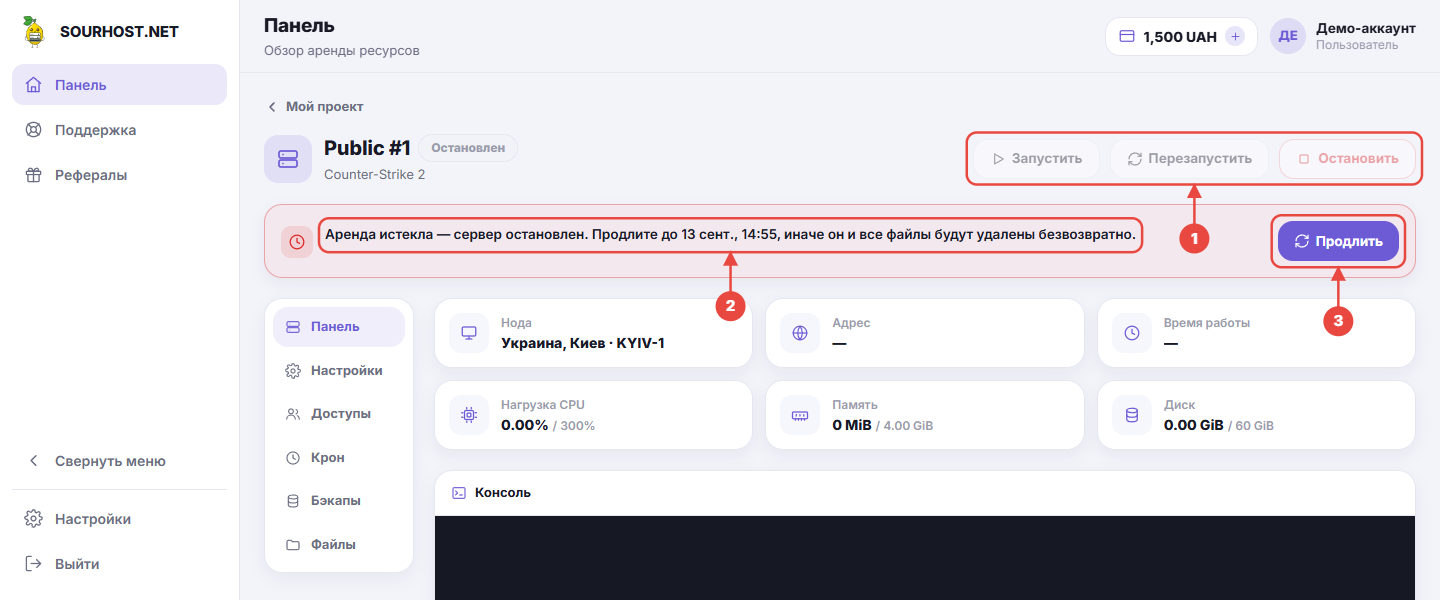Open the Рефералы sidebar item
This screenshot has width=1440, height=600.
[x=119, y=175]
